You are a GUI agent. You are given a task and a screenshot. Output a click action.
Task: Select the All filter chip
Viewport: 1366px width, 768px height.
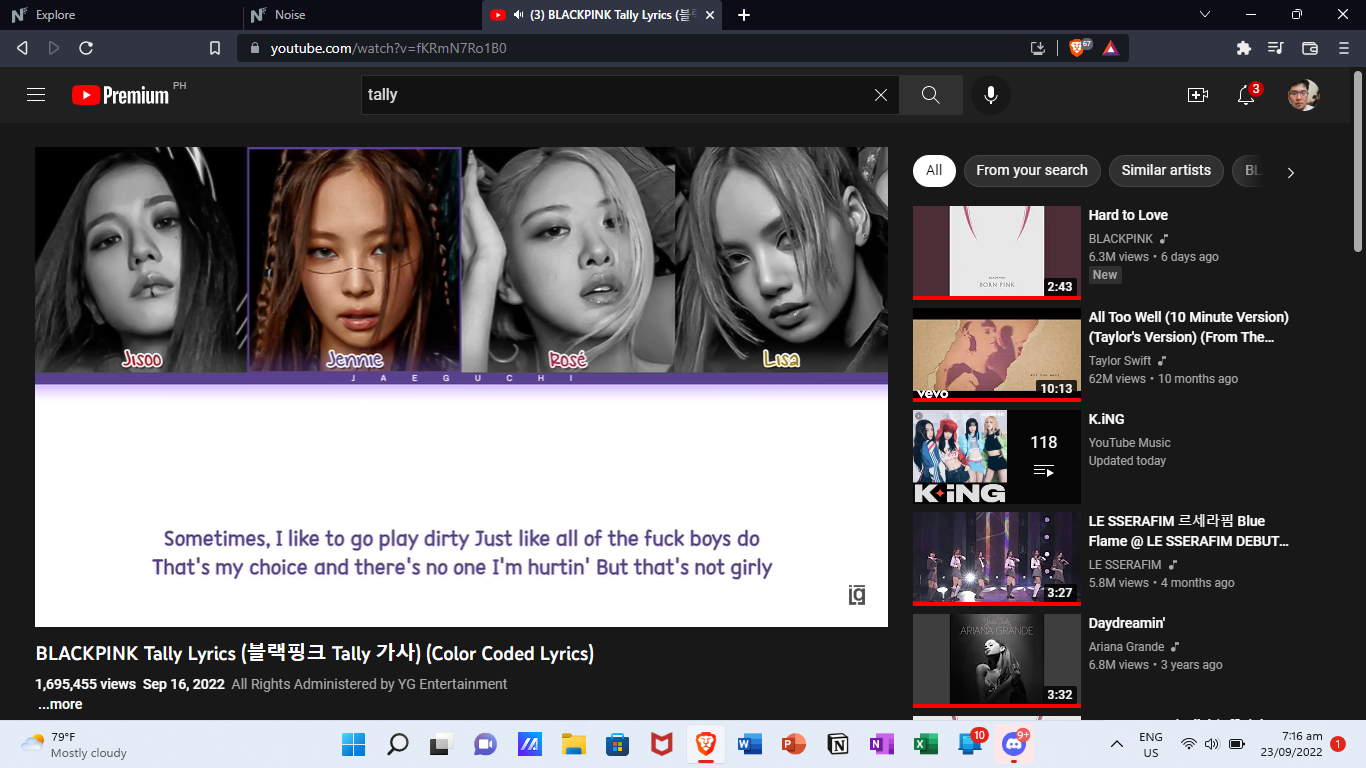[934, 170]
